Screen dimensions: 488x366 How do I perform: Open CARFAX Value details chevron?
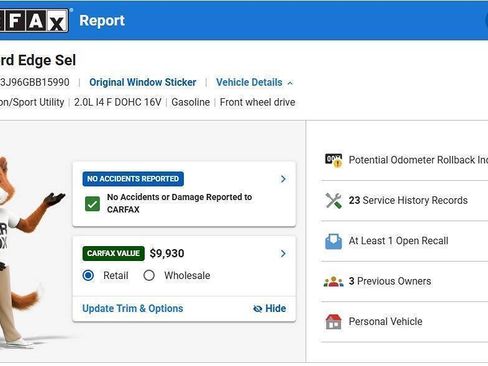pyautogui.click(x=283, y=254)
